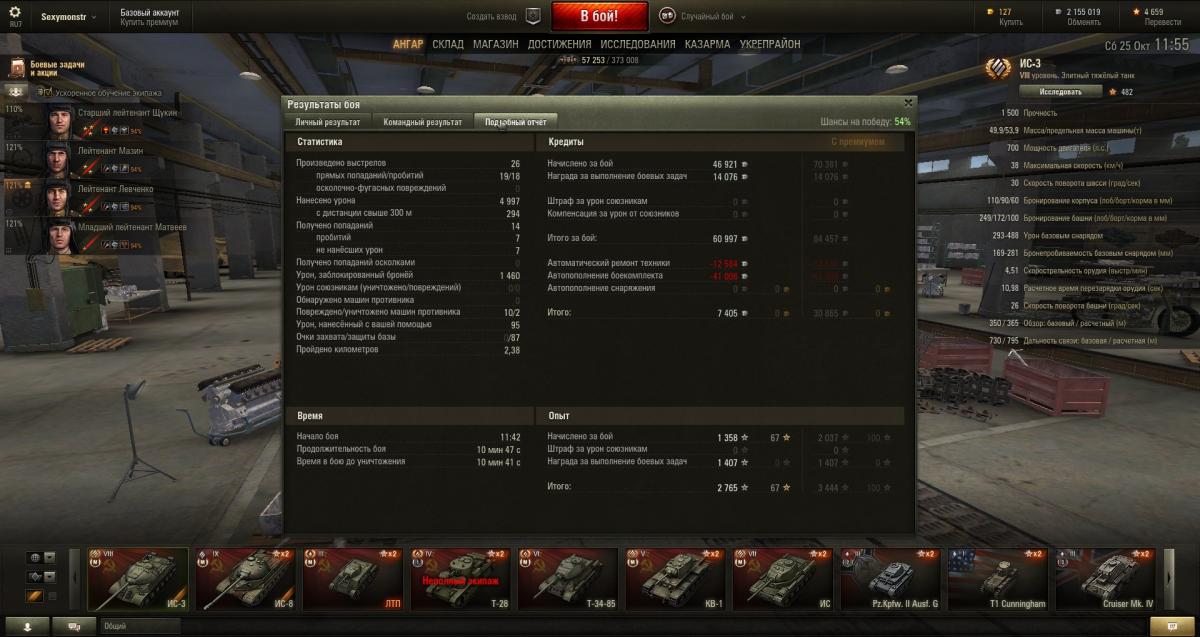Open the settings gear menu
The width and height of the screenshot is (1200, 637).
click(x=15, y=12)
